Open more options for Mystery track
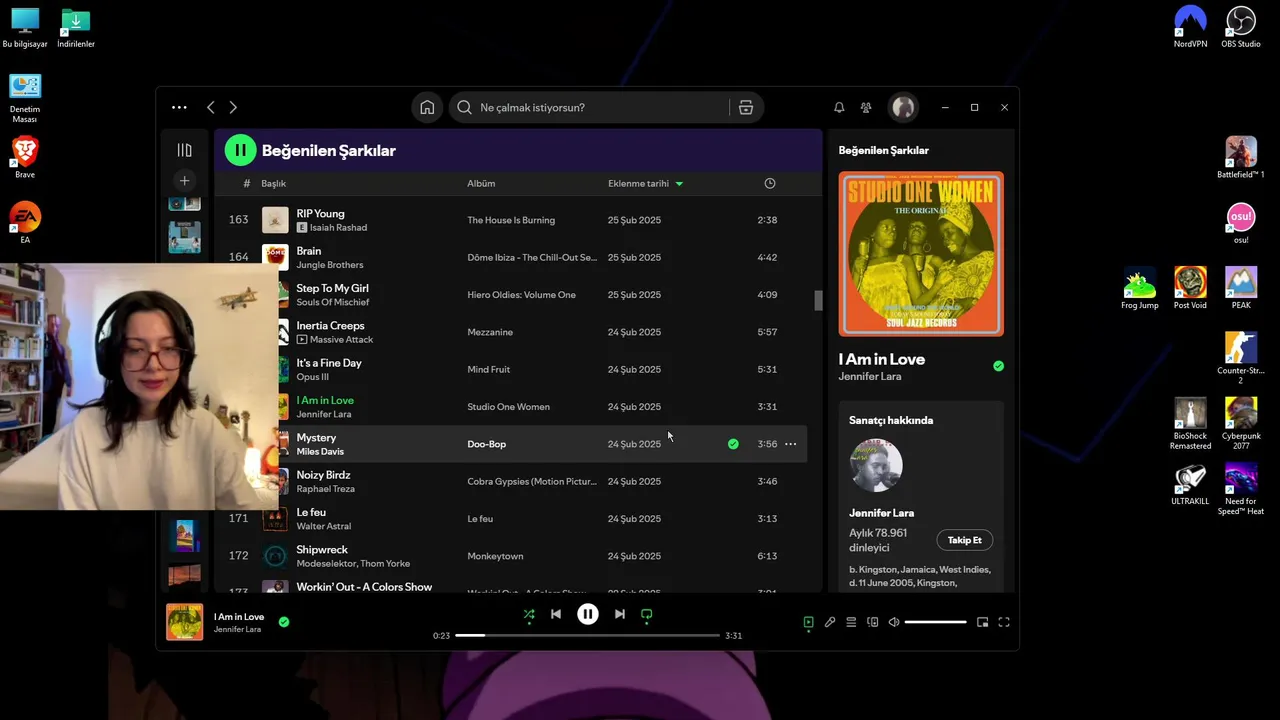 coord(790,444)
